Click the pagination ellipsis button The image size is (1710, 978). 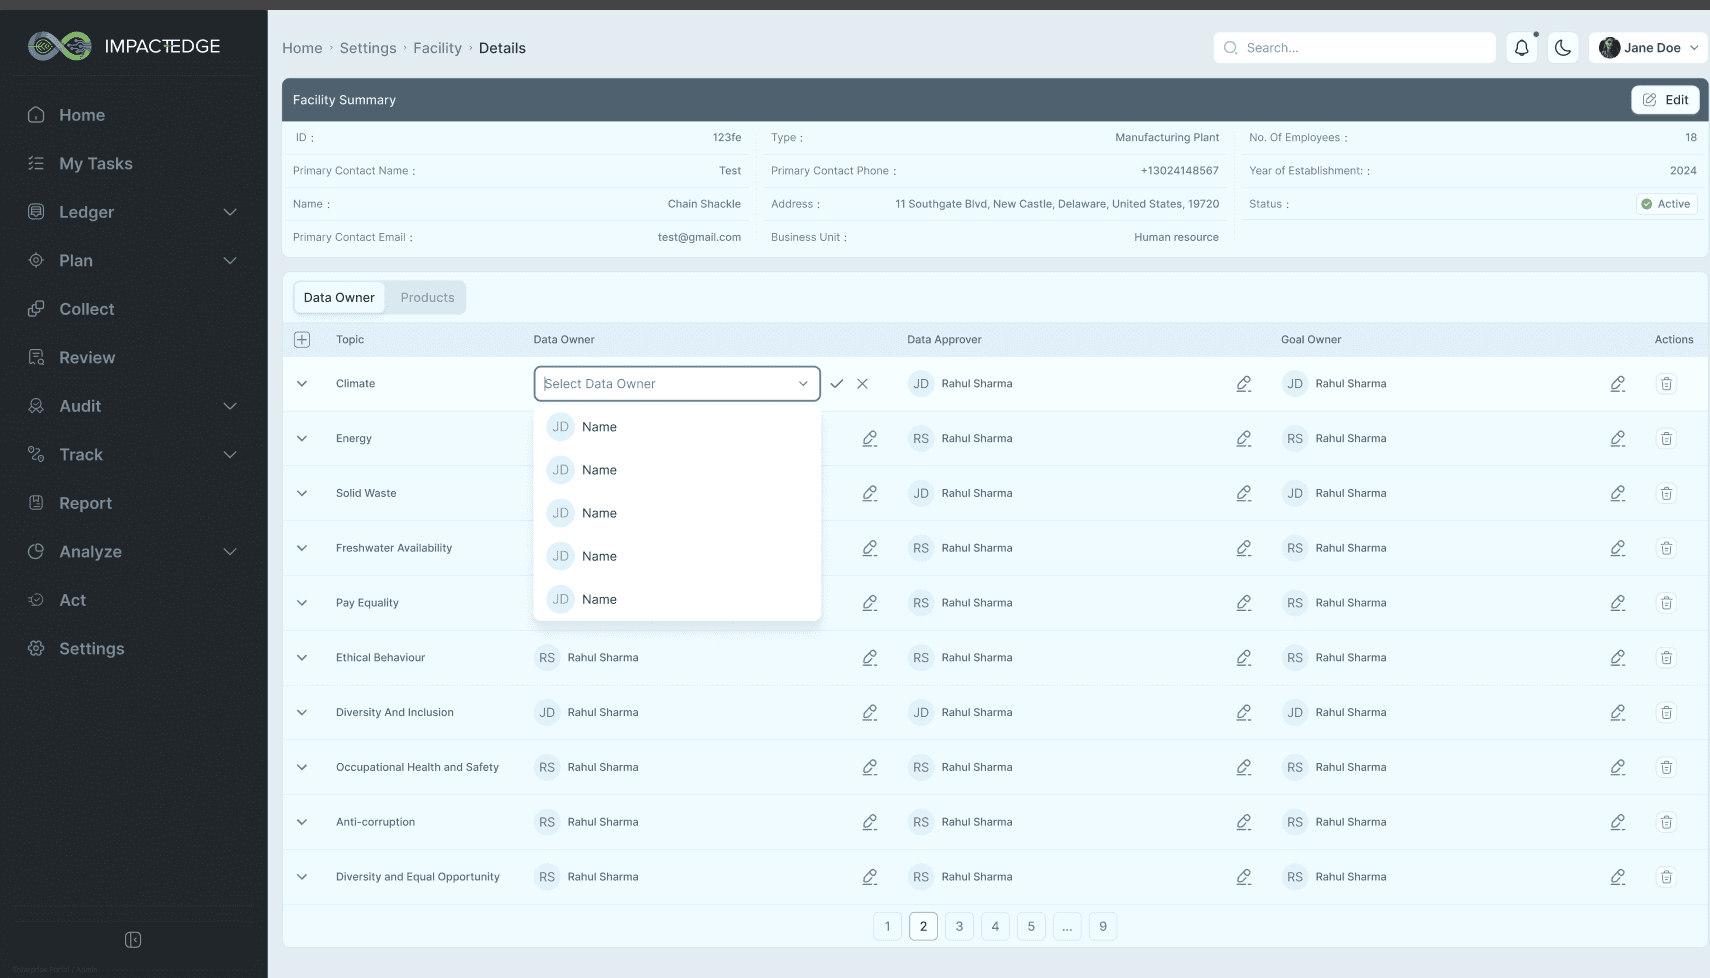(1067, 926)
